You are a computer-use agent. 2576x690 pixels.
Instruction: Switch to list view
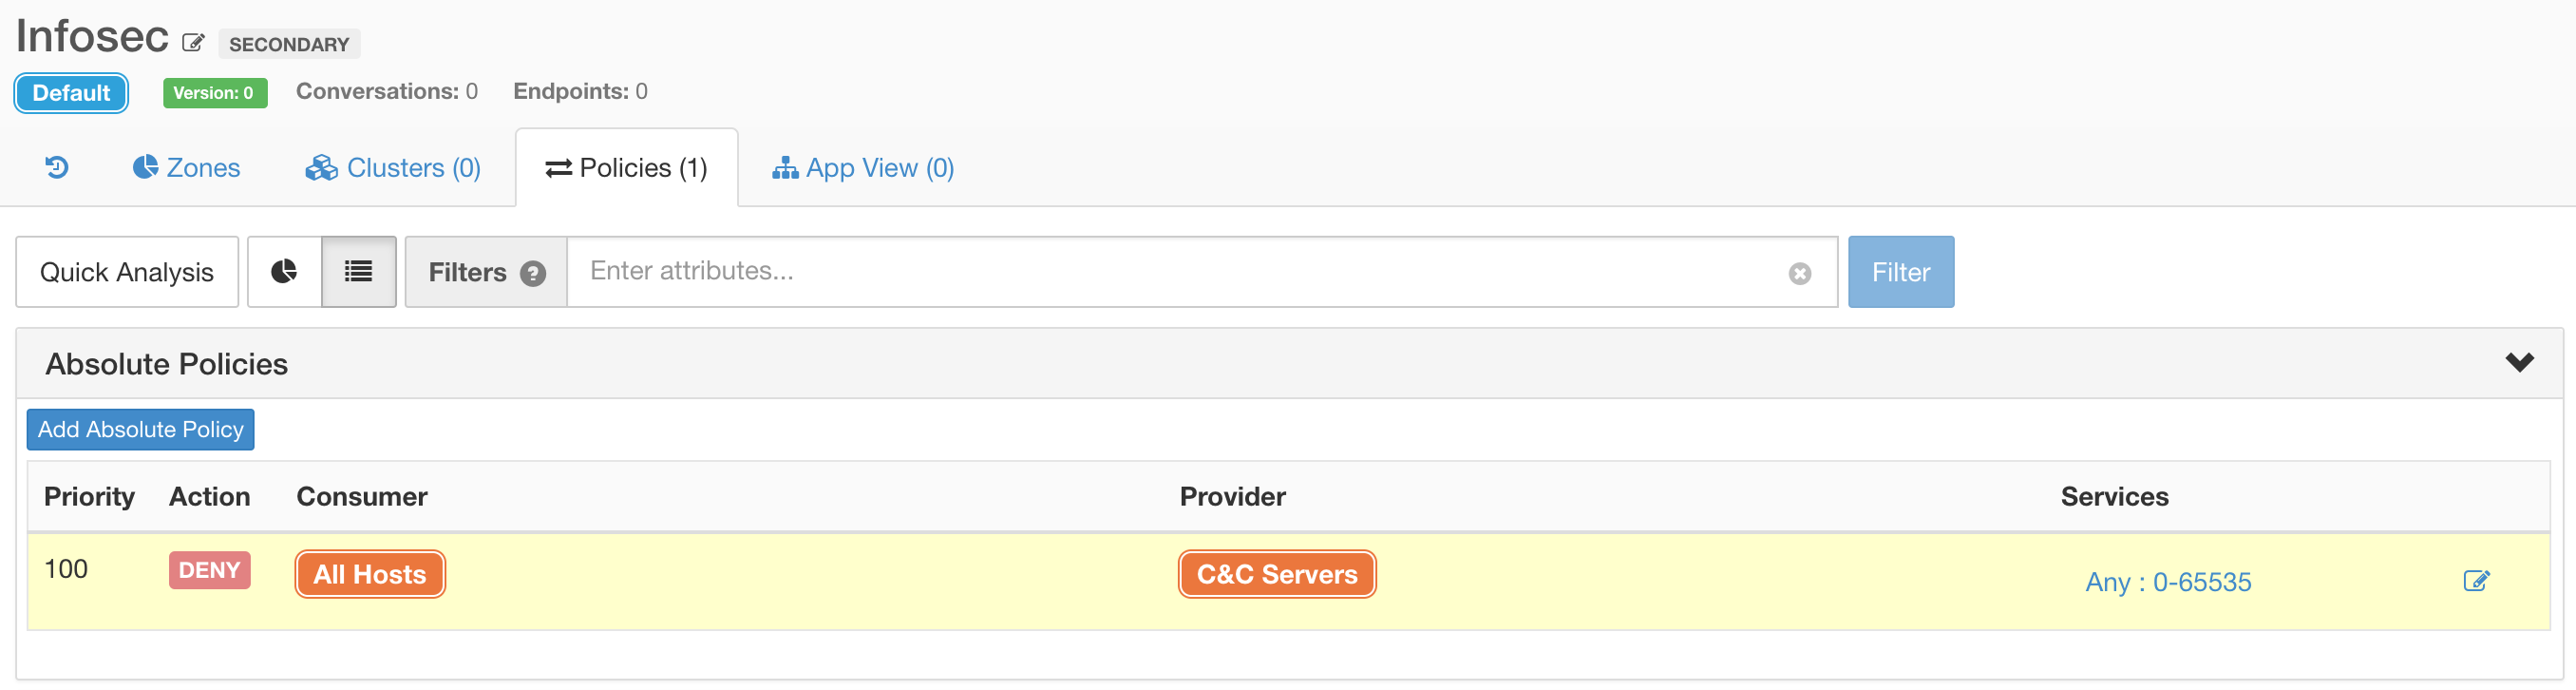click(358, 272)
